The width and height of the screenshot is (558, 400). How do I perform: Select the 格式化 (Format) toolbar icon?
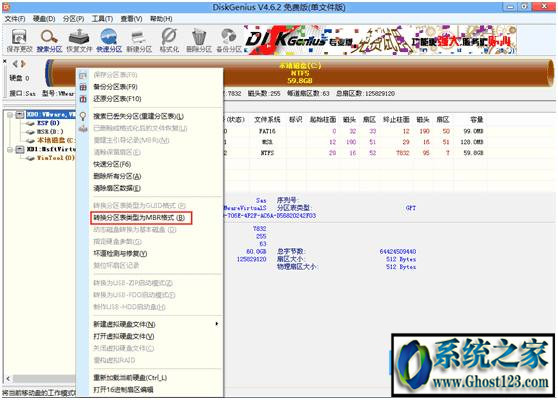[x=169, y=40]
